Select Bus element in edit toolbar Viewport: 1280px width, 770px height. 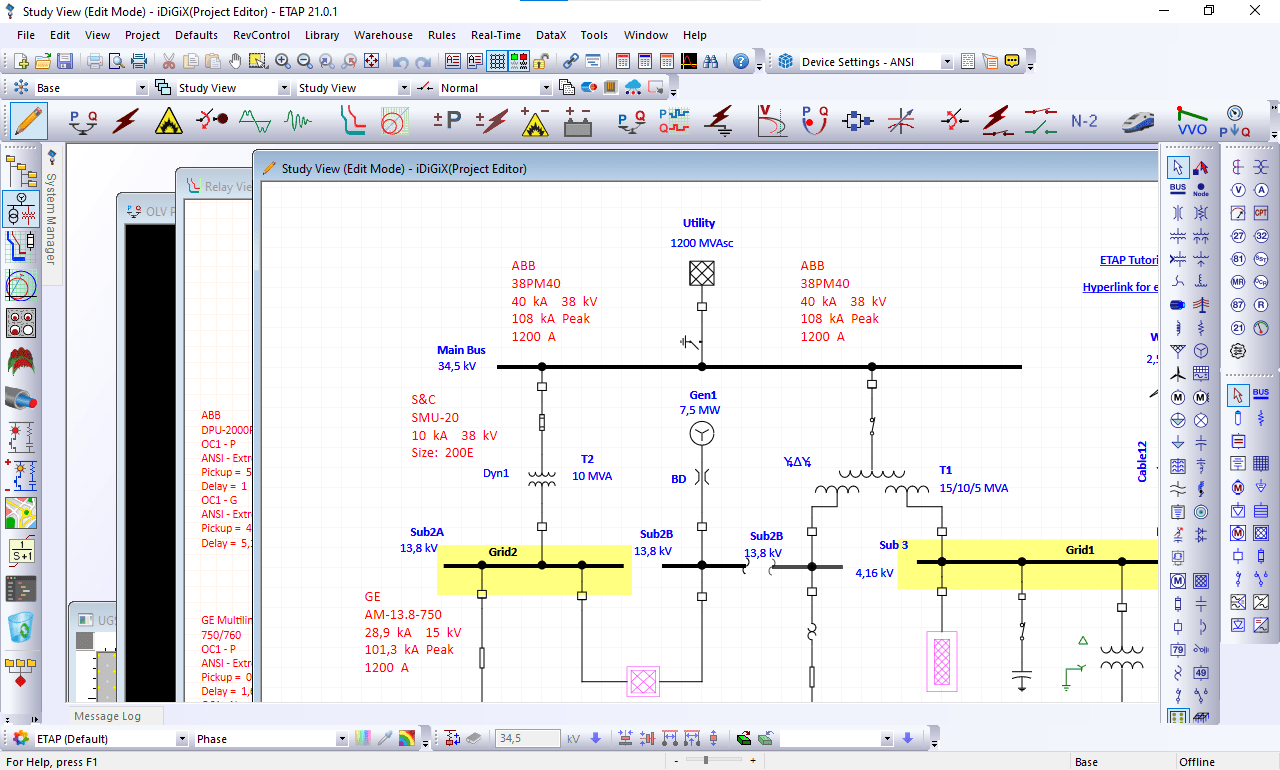1178,190
